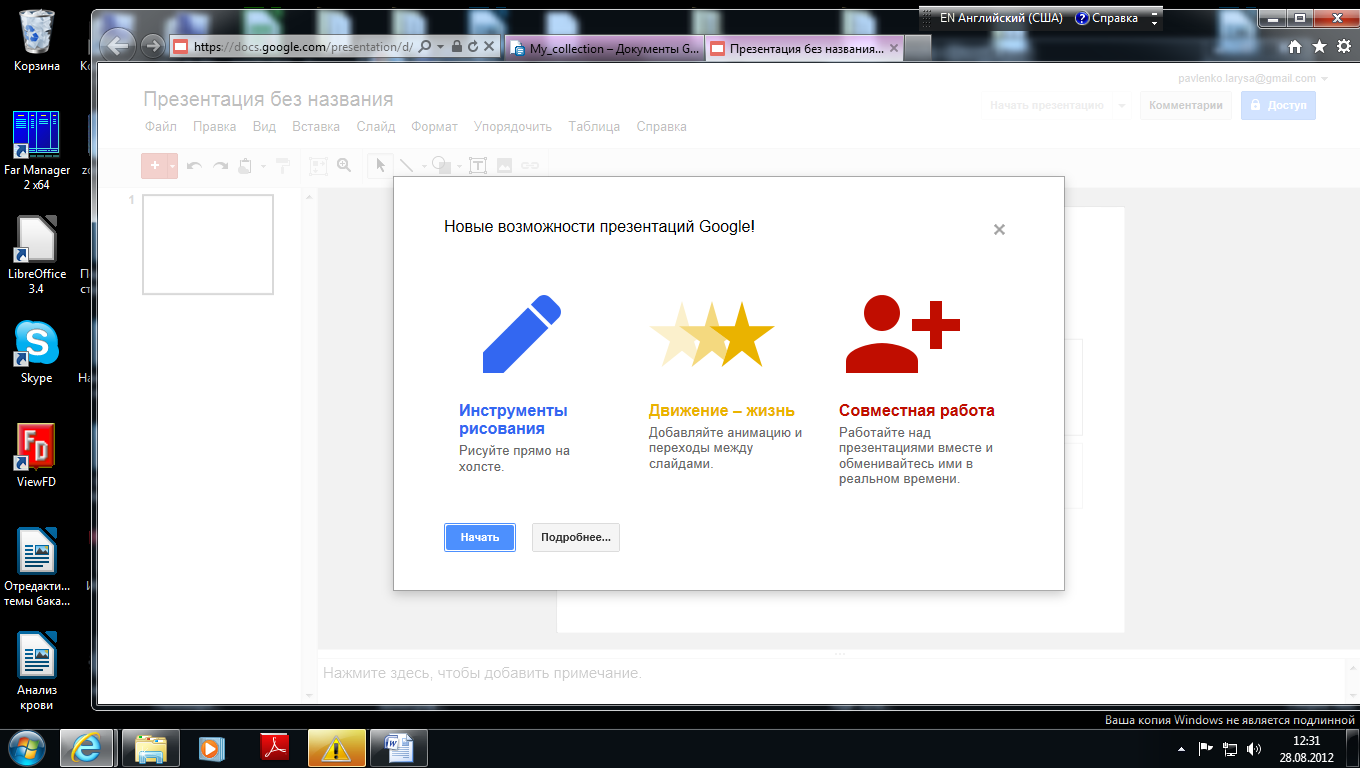The image size is (1360, 768).
Task: Expand the Начать презентацию dropdown arrow
Action: coord(1121,105)
